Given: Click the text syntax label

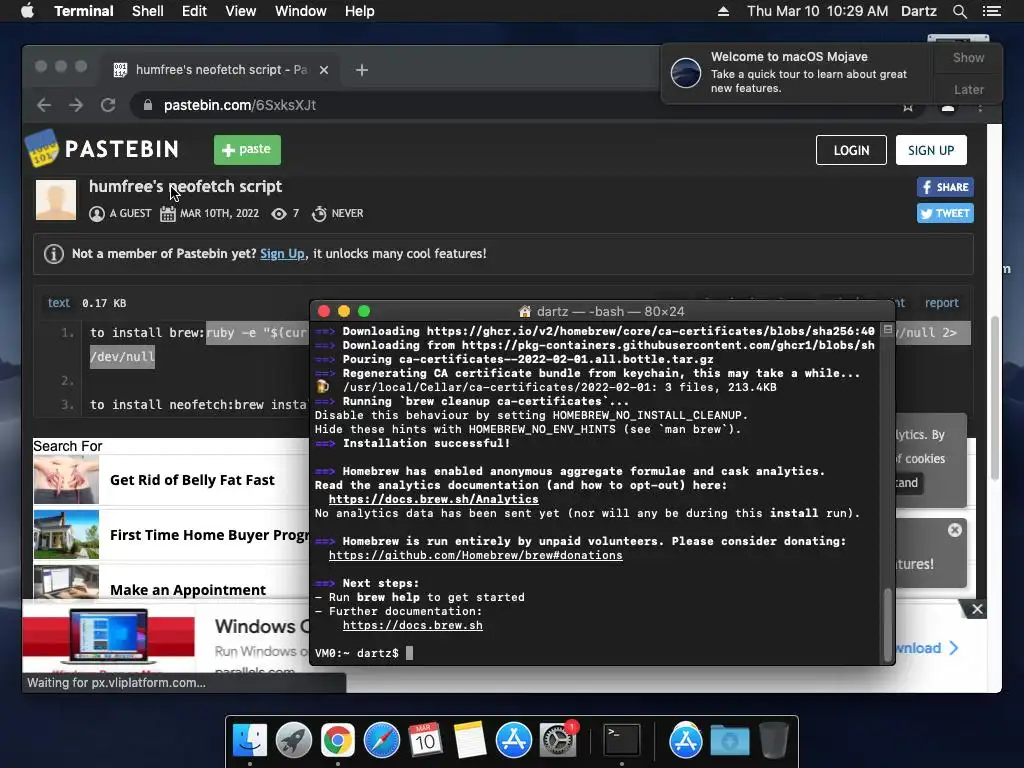Looking at the screenshot, I should (59, 302).
